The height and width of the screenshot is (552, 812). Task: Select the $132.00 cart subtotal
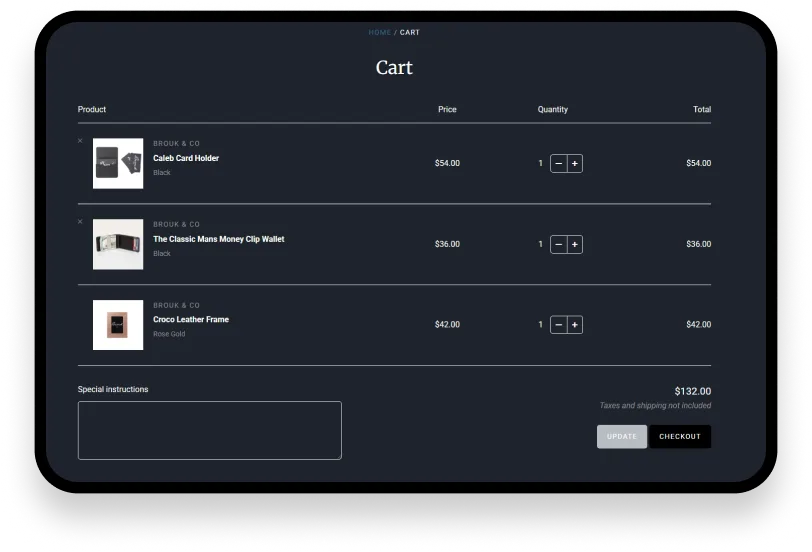pos(692,391)
